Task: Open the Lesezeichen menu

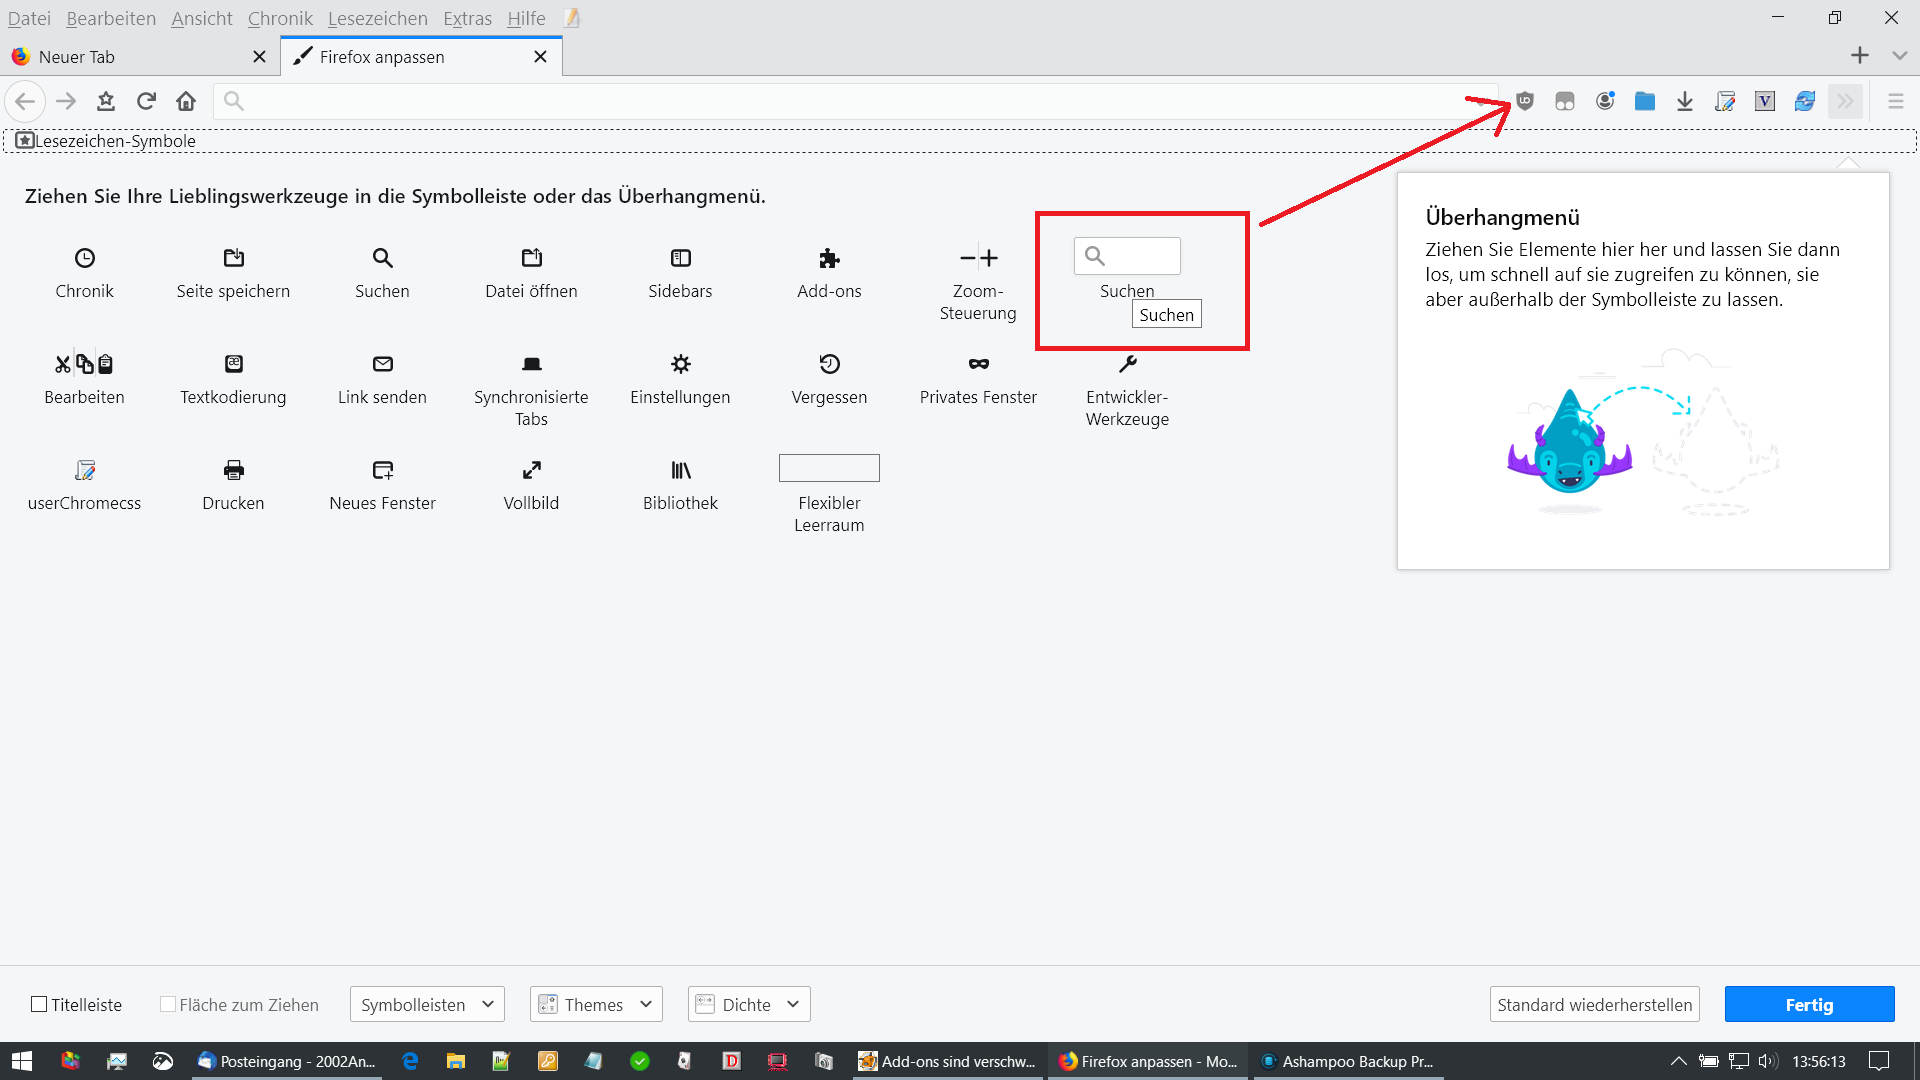Action: tap(377, 18)
